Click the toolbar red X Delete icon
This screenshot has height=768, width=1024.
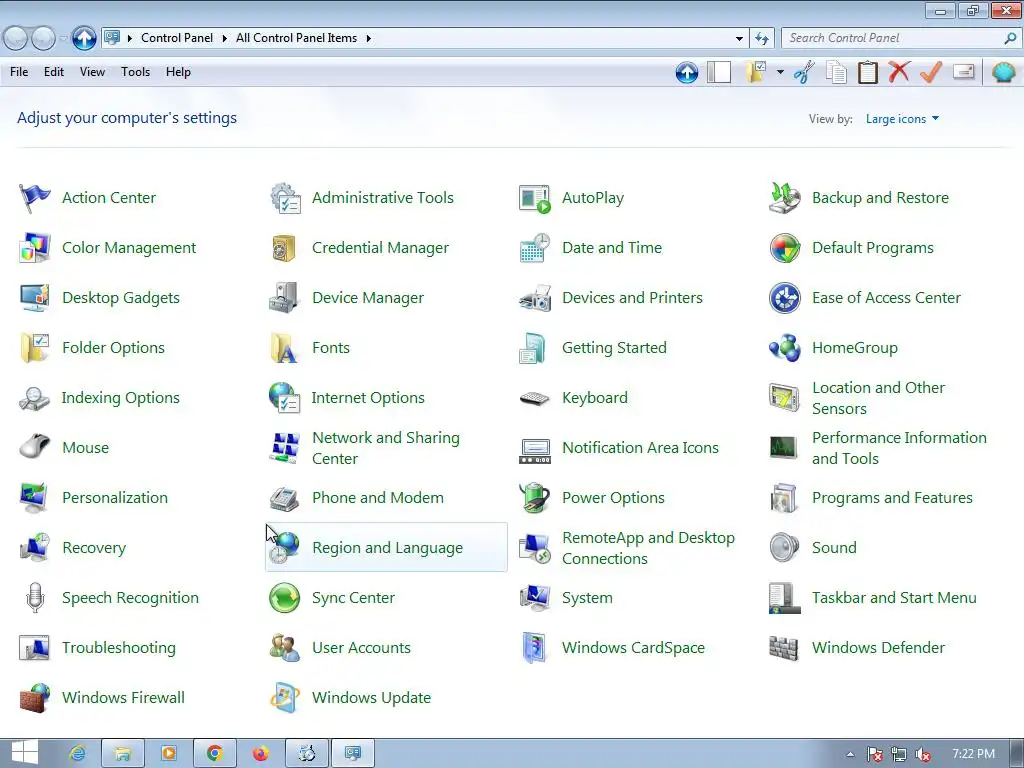(x=899, y=72)
